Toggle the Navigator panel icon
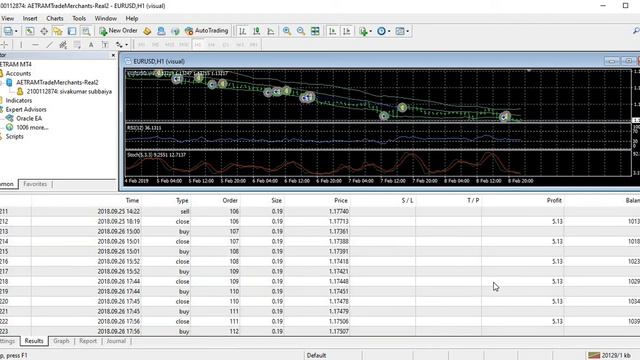This screenshot has width=640, height=360. point(58,31)
